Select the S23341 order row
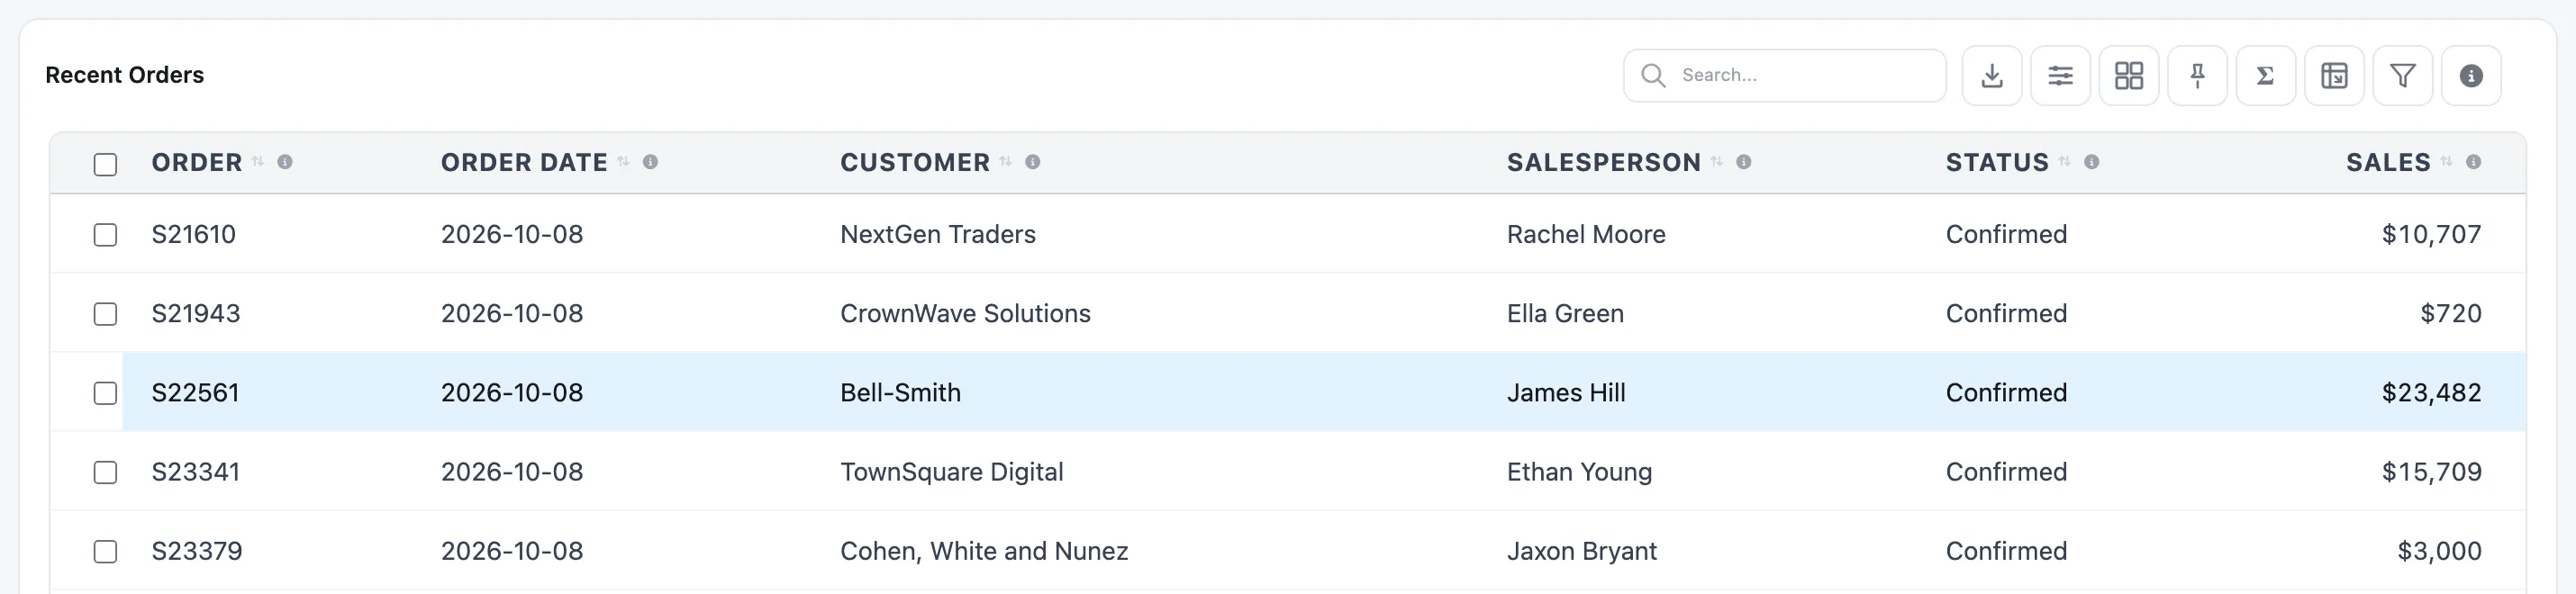 pyautogui.click(x=1288, y=472)
